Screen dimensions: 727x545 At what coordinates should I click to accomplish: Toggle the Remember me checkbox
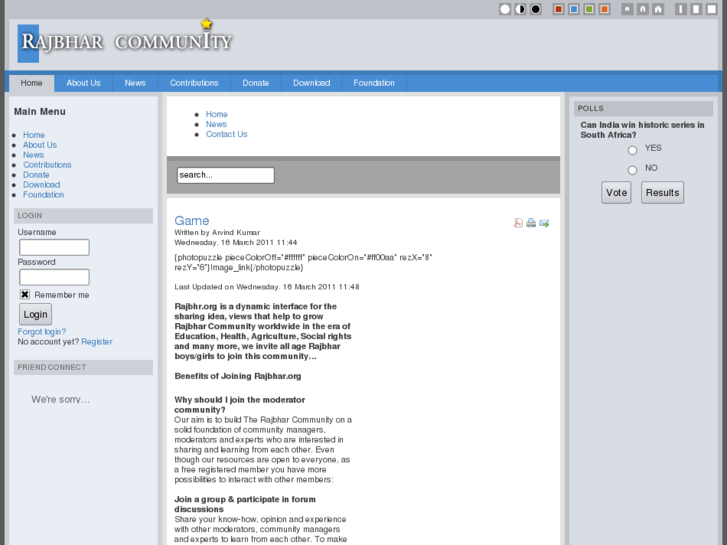tap(25, 295)
